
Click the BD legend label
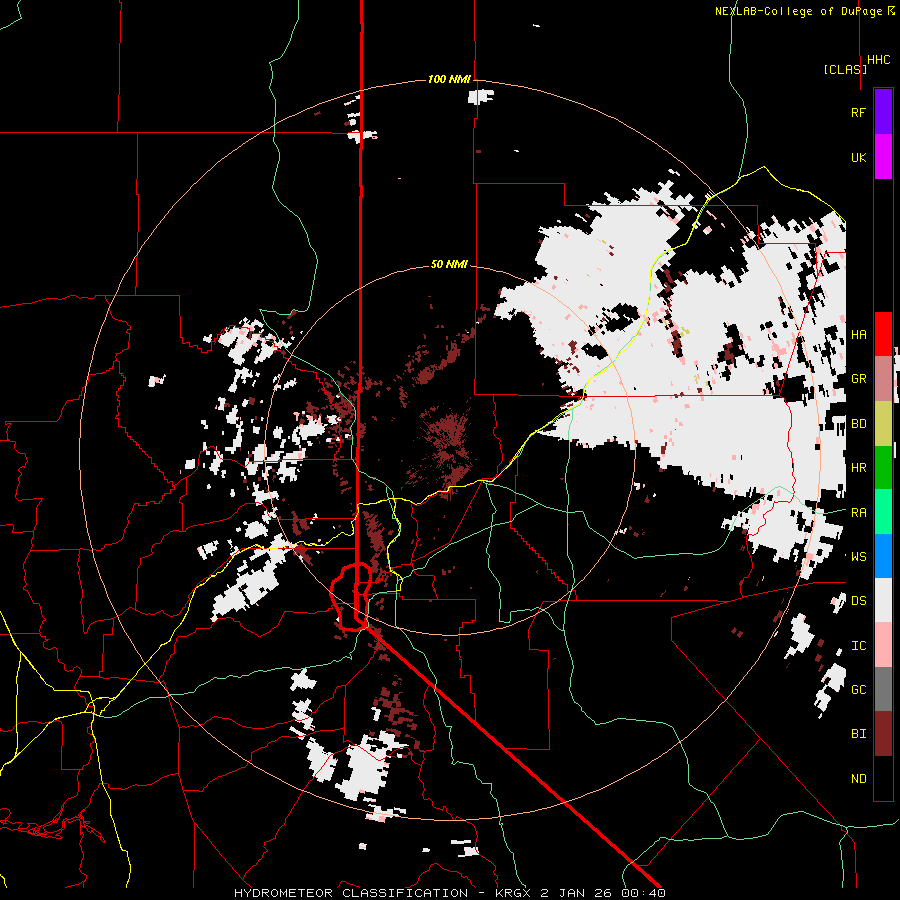[x=859, y=424]
